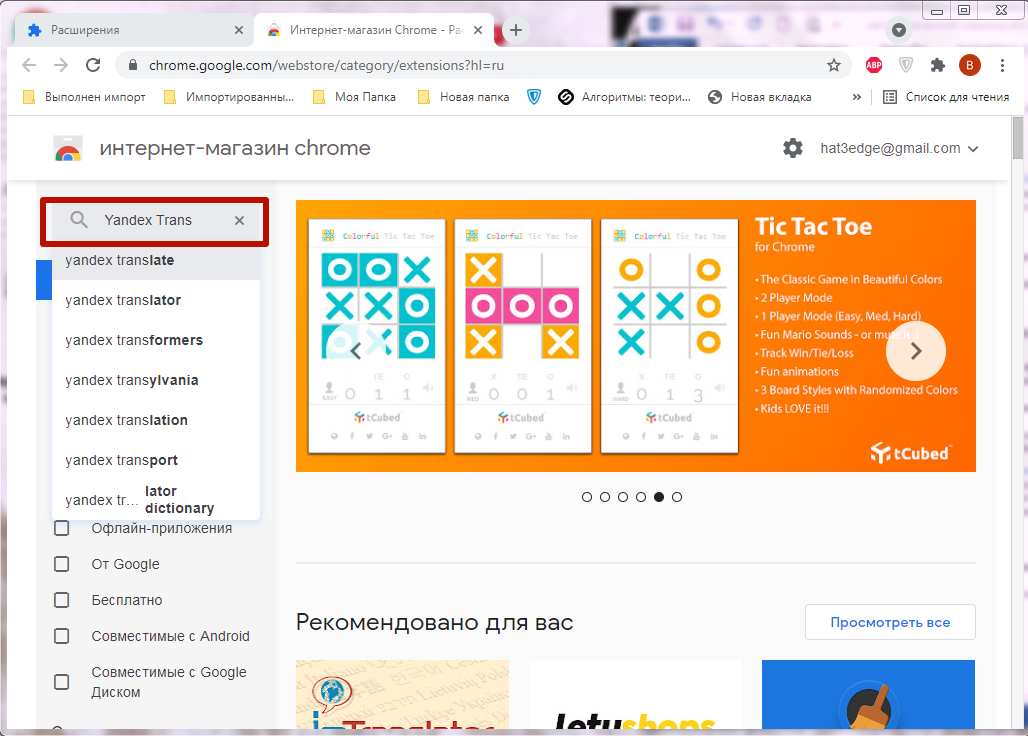This screenshot has height=736, width=1028.
Task: Choose the yandex transport suggestion
Action: tap(156, 460)
